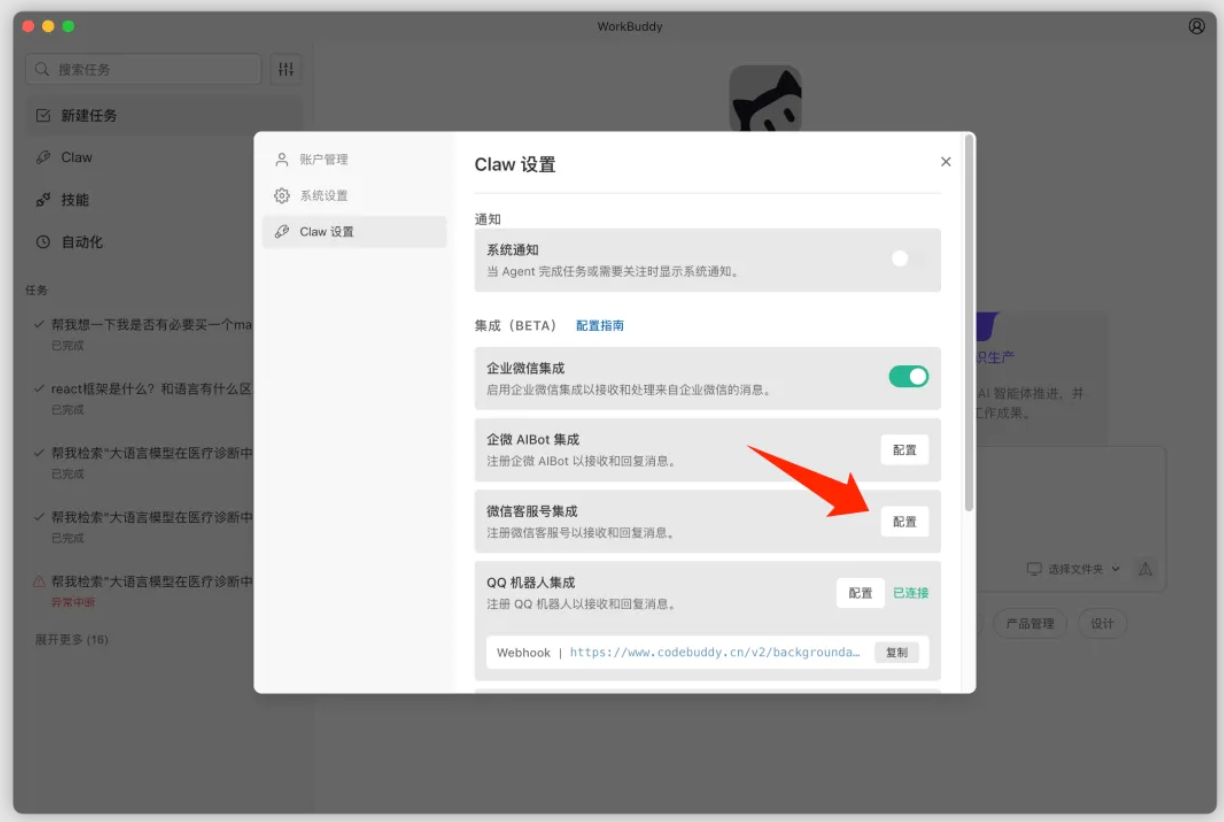Click 配置 for QQ 机器人集成

(x=860, y=593)
